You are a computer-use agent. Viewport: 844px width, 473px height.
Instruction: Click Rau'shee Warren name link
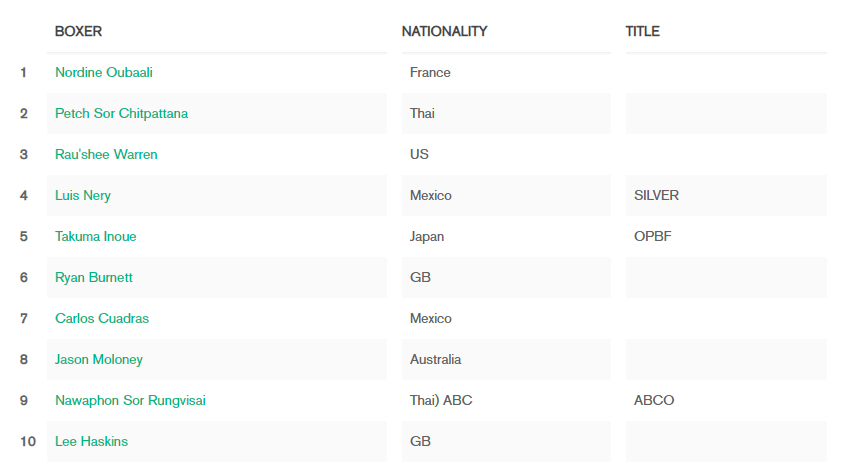[106, 154]
